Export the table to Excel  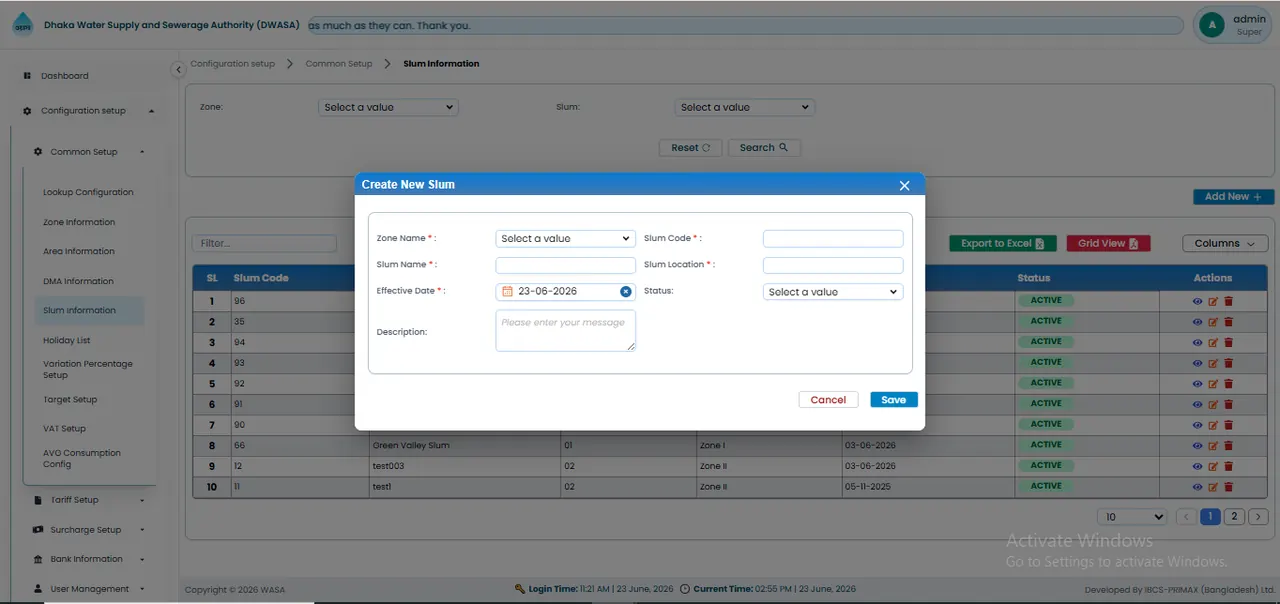click(1003, 243)
